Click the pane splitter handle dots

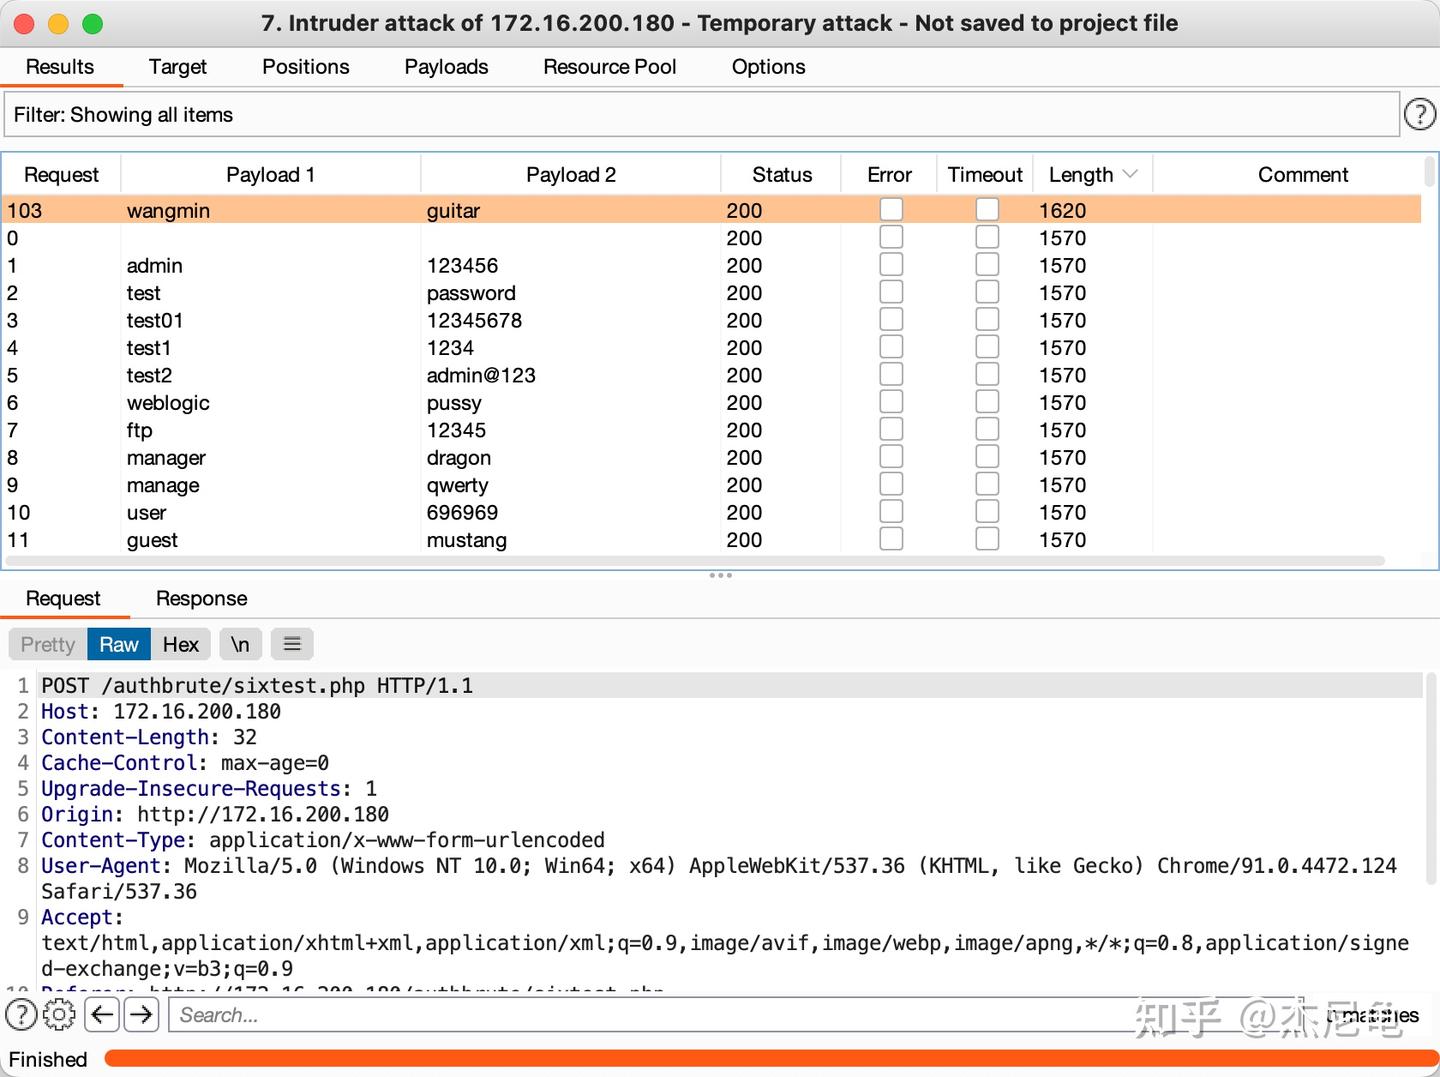tap(720, 575)
